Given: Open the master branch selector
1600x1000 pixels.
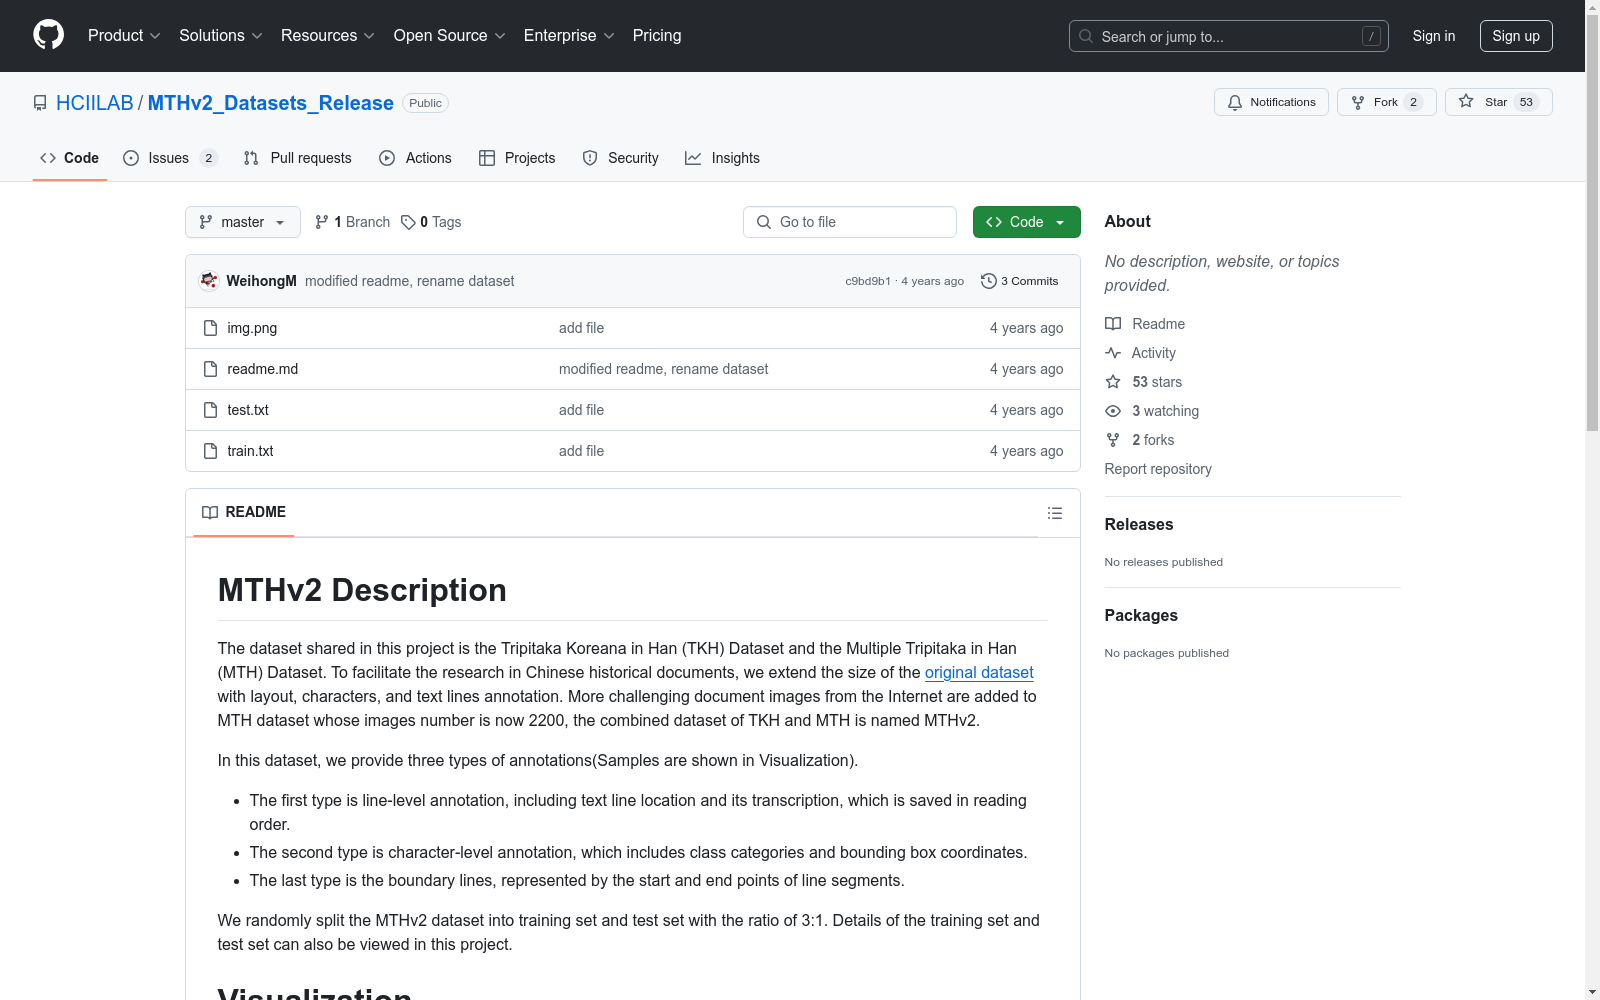Looking at the screenshot, I should click(243, 222).
